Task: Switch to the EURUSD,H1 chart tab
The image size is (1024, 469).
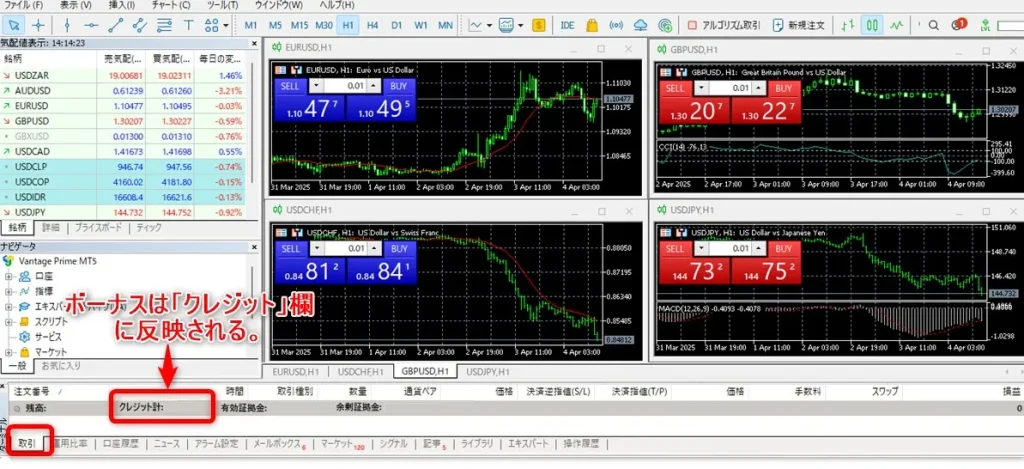Action: click(x=295, y=372)
